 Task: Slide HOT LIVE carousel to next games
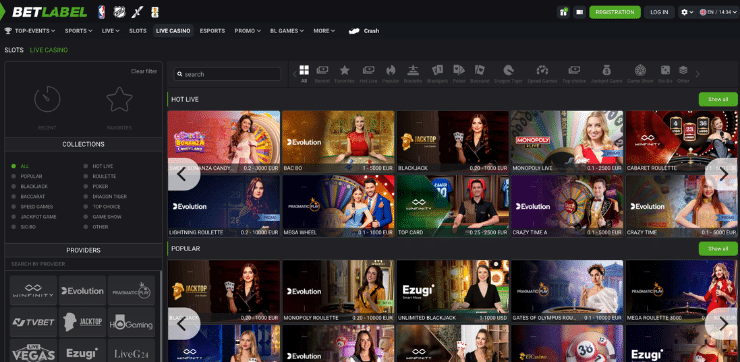coord(723,174)
